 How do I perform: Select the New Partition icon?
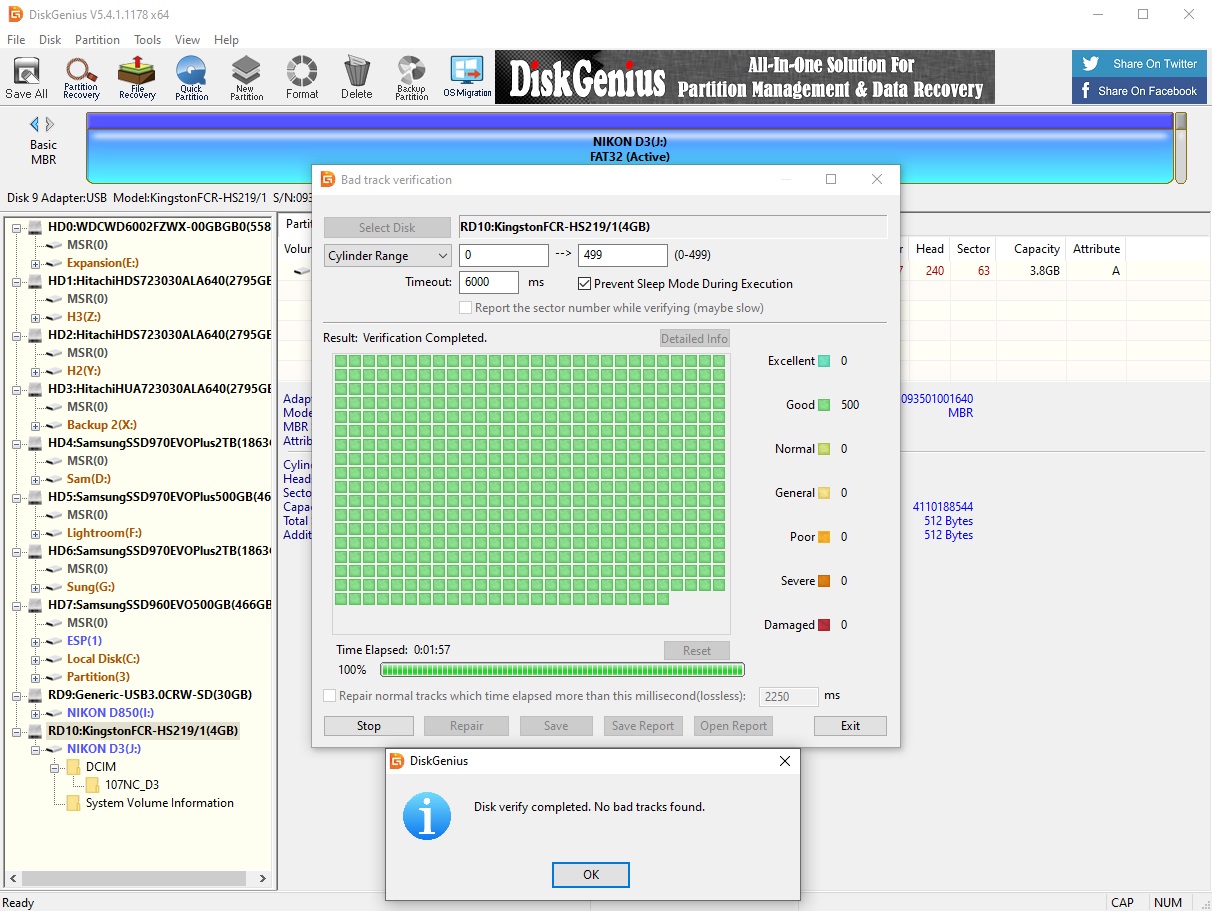click(246, 77)
